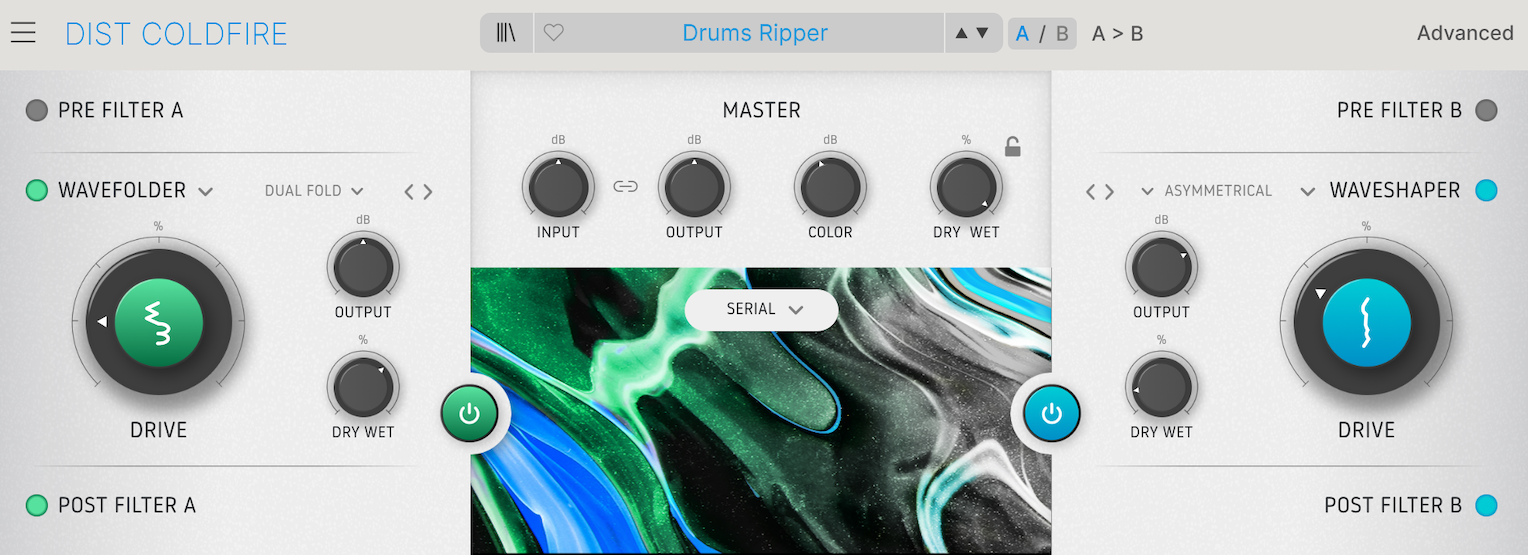
Task: Click the DIST COLDFIRE title
Action: pyautogui.click(x=176, y=34)
